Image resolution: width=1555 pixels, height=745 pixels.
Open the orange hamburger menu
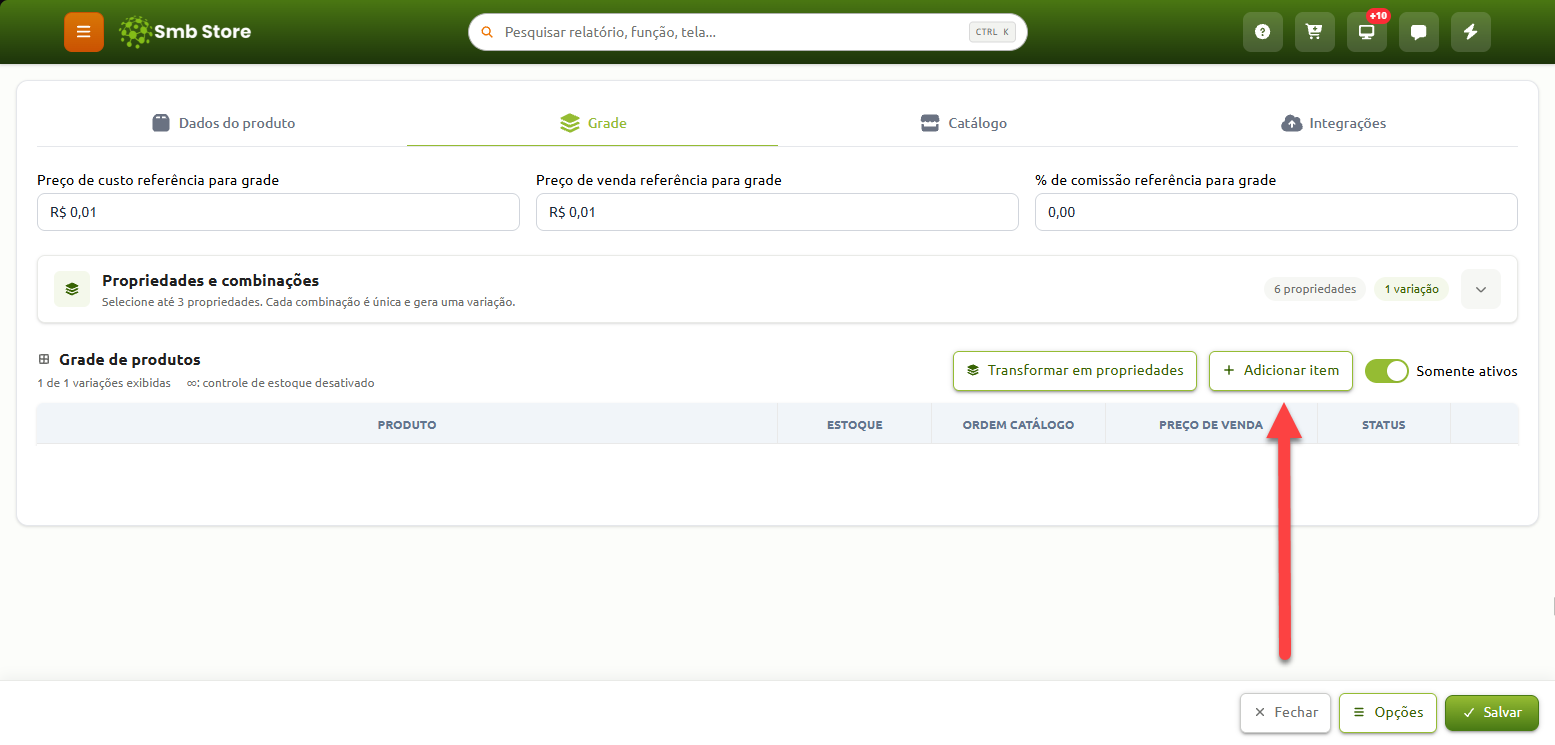(x=84, y=32)
